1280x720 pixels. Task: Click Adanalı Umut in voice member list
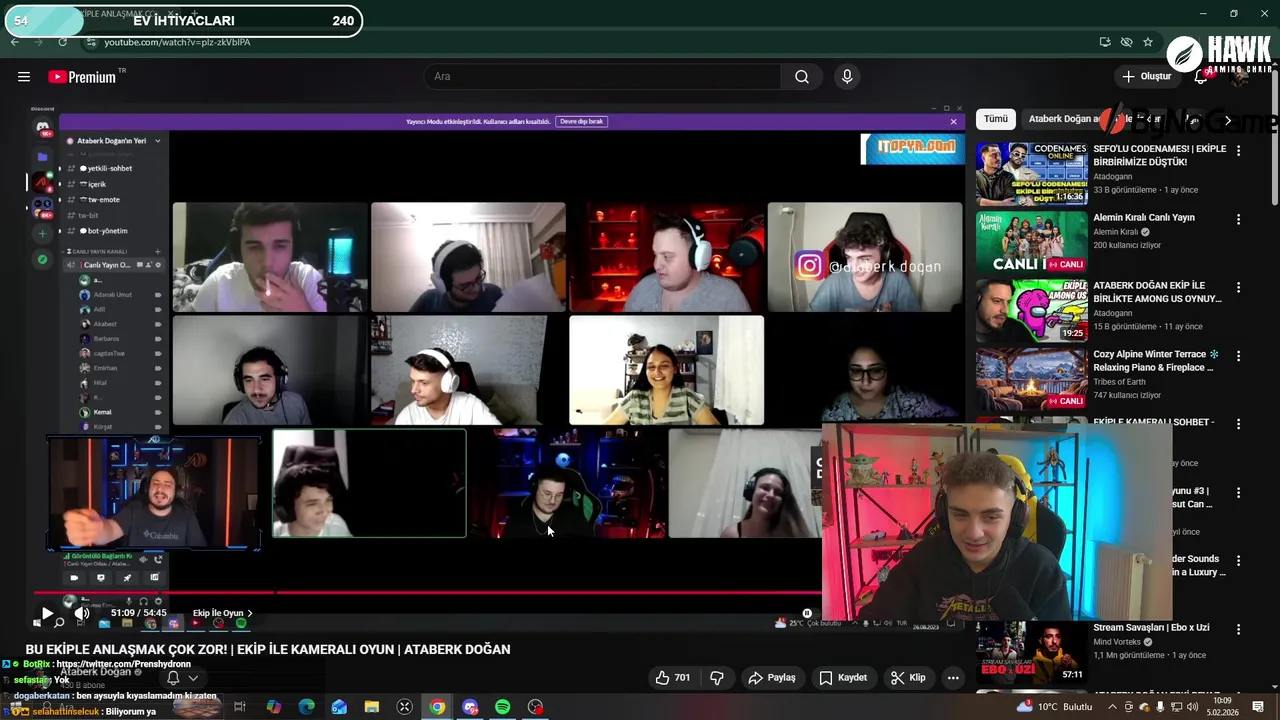(x=113, y=295)
